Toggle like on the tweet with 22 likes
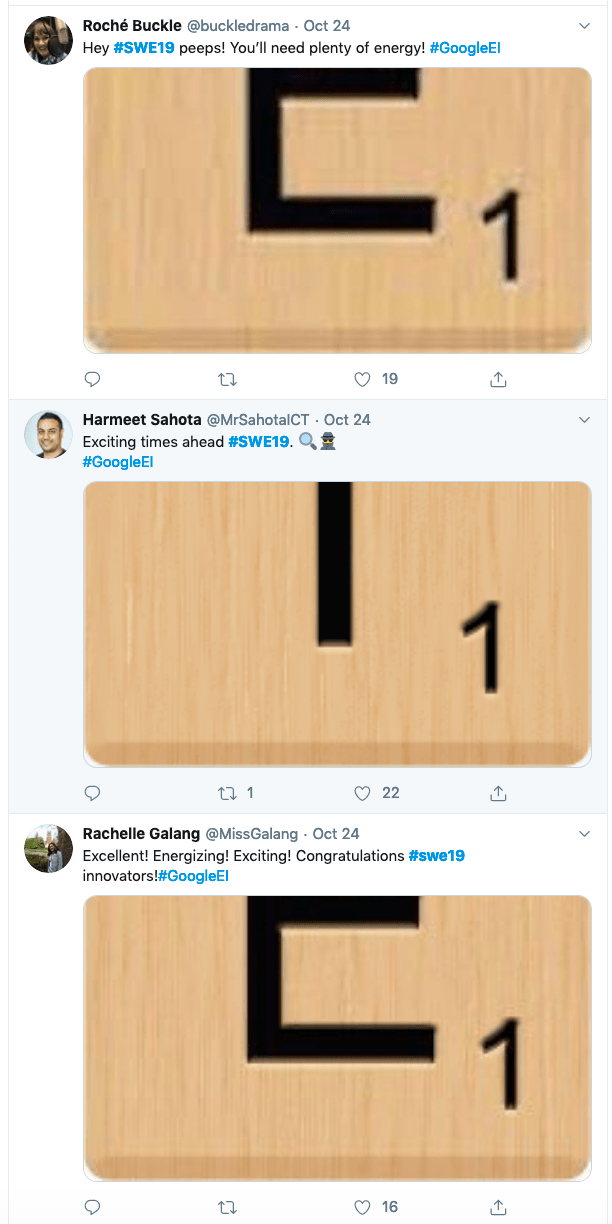 tap(362, 793)
